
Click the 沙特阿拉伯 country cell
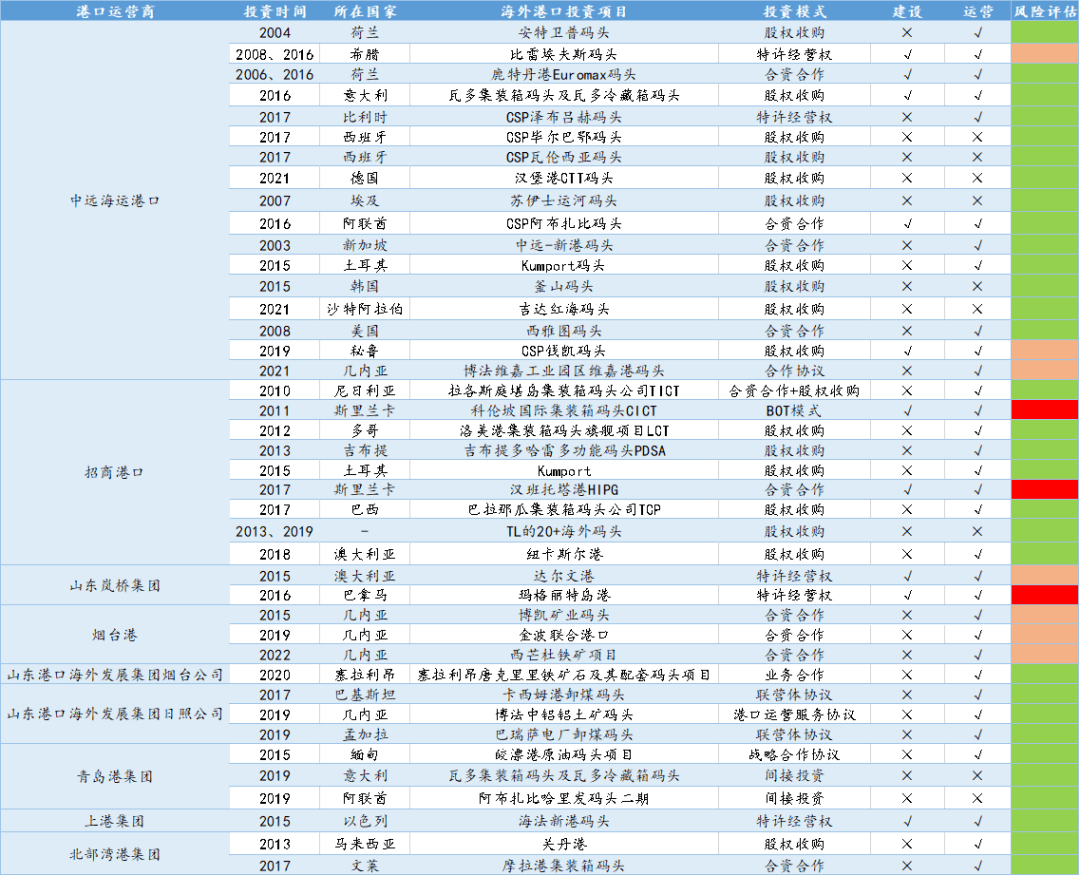365,309
